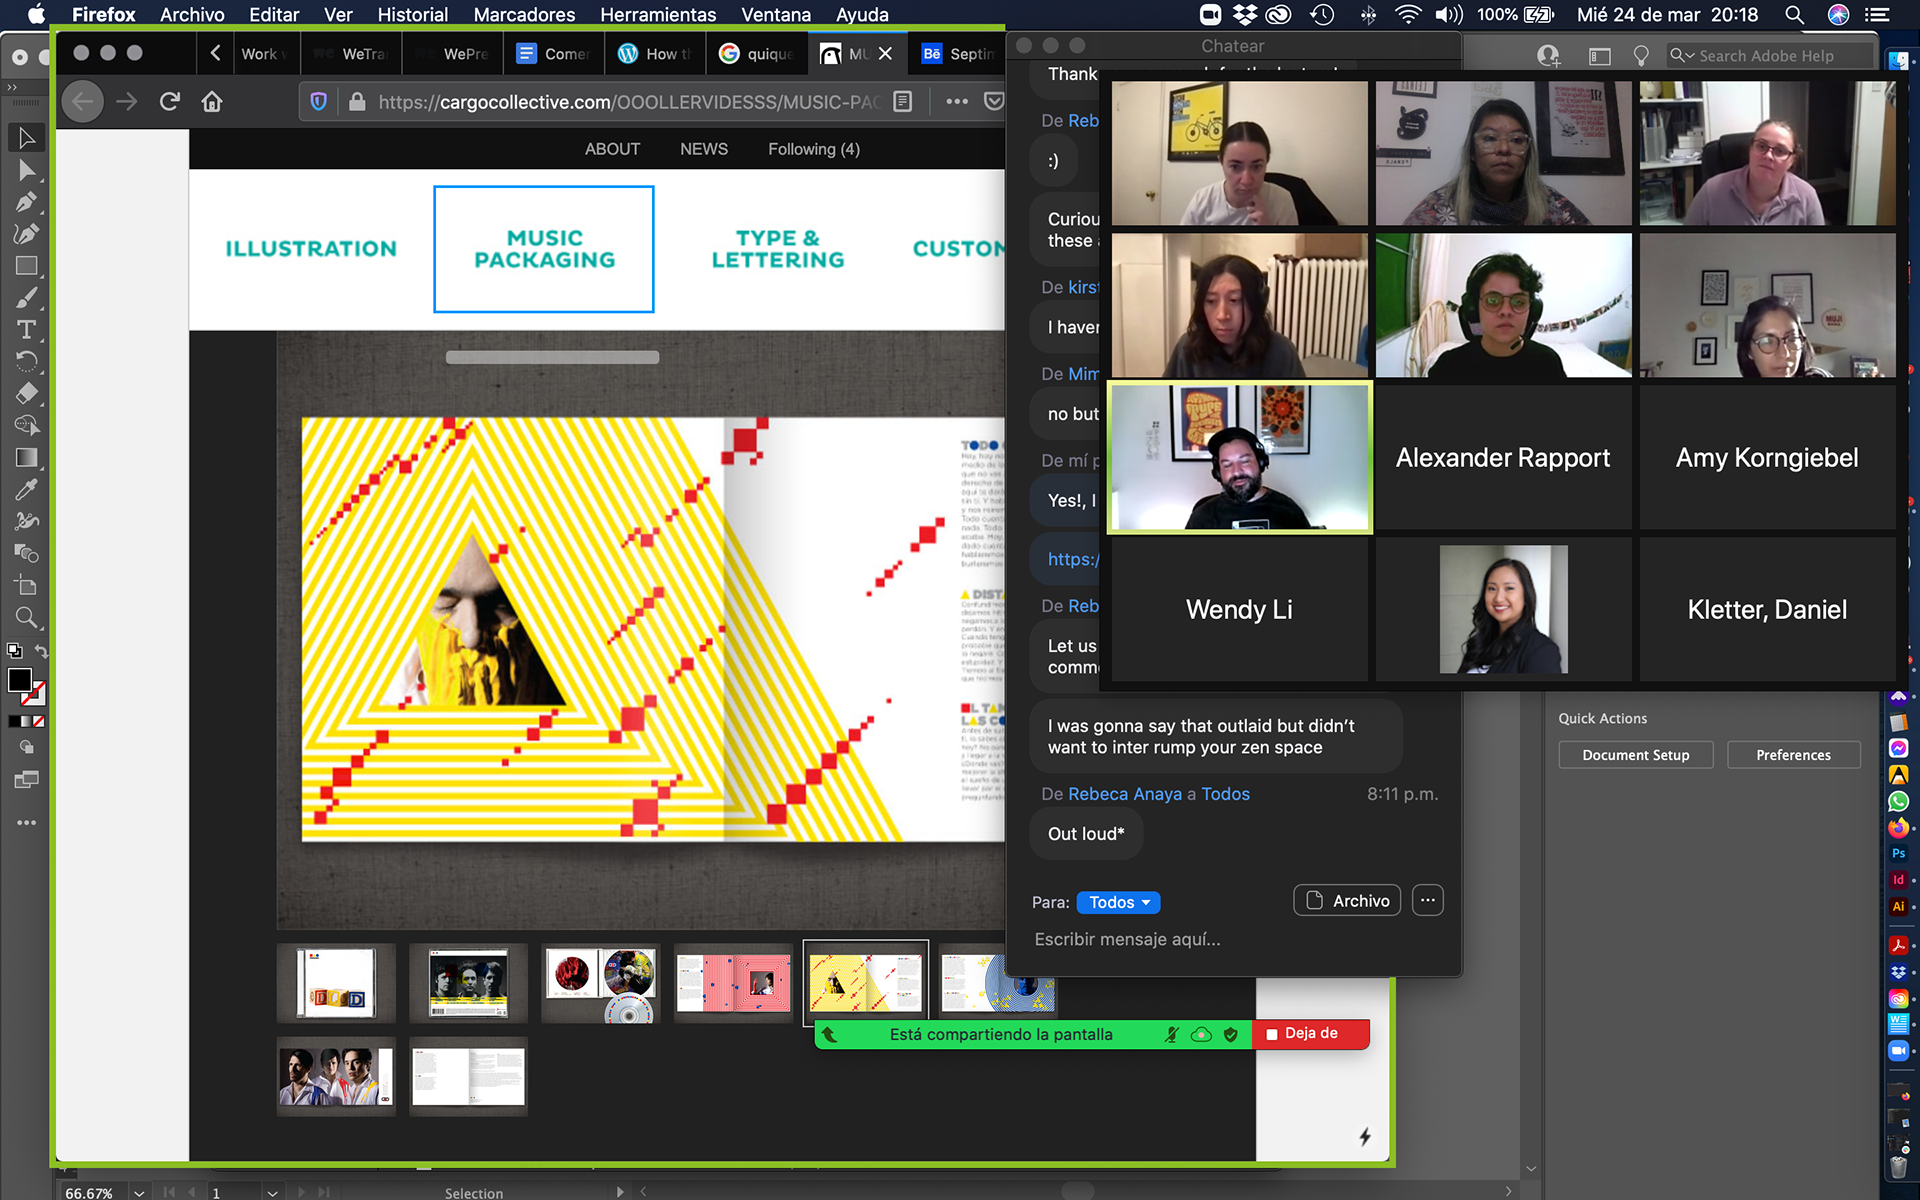
Task: Swap fill and stroke colors
Action: click(41, 652)
